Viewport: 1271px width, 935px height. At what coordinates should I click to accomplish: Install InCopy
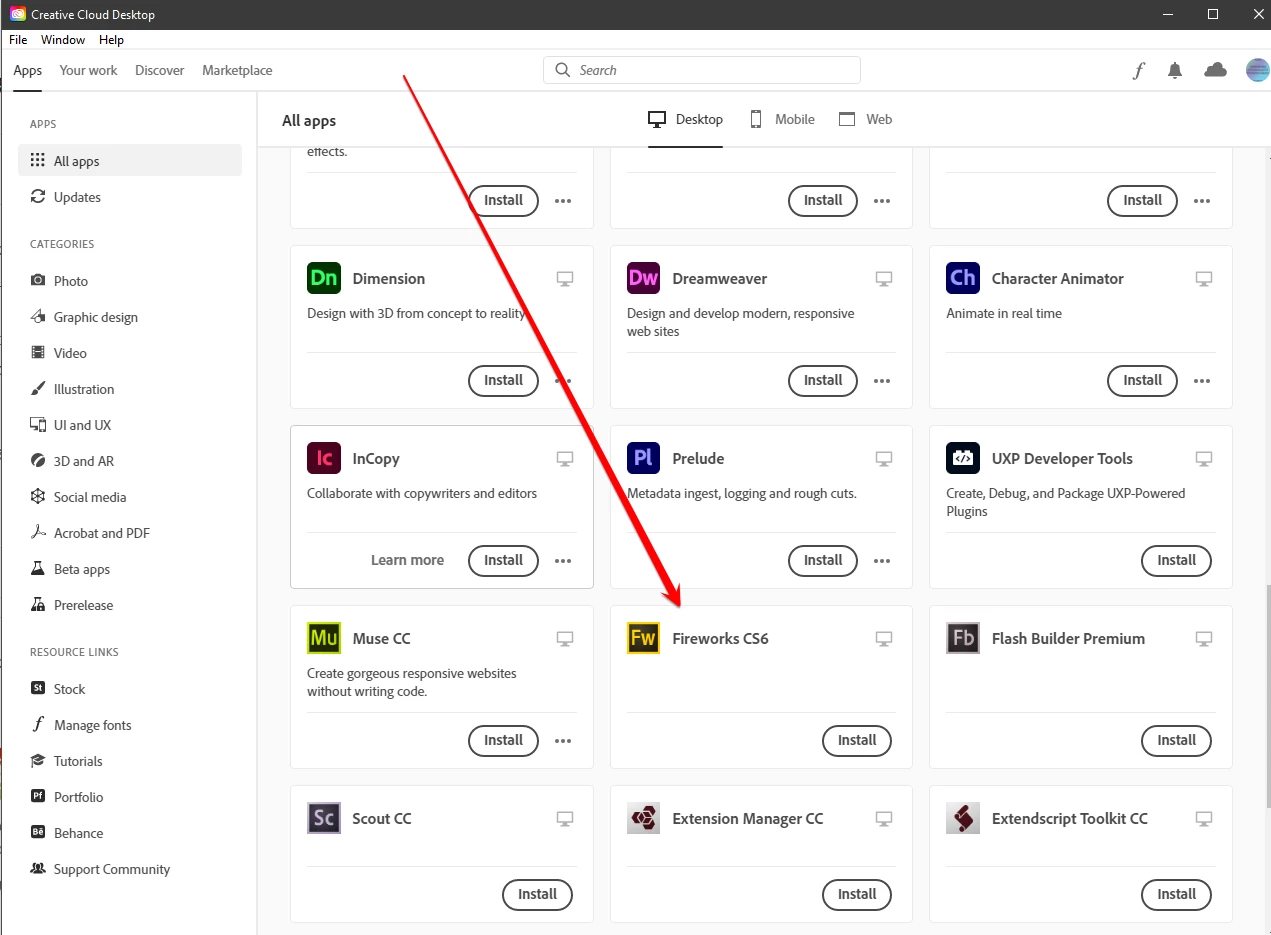[503, 560]
